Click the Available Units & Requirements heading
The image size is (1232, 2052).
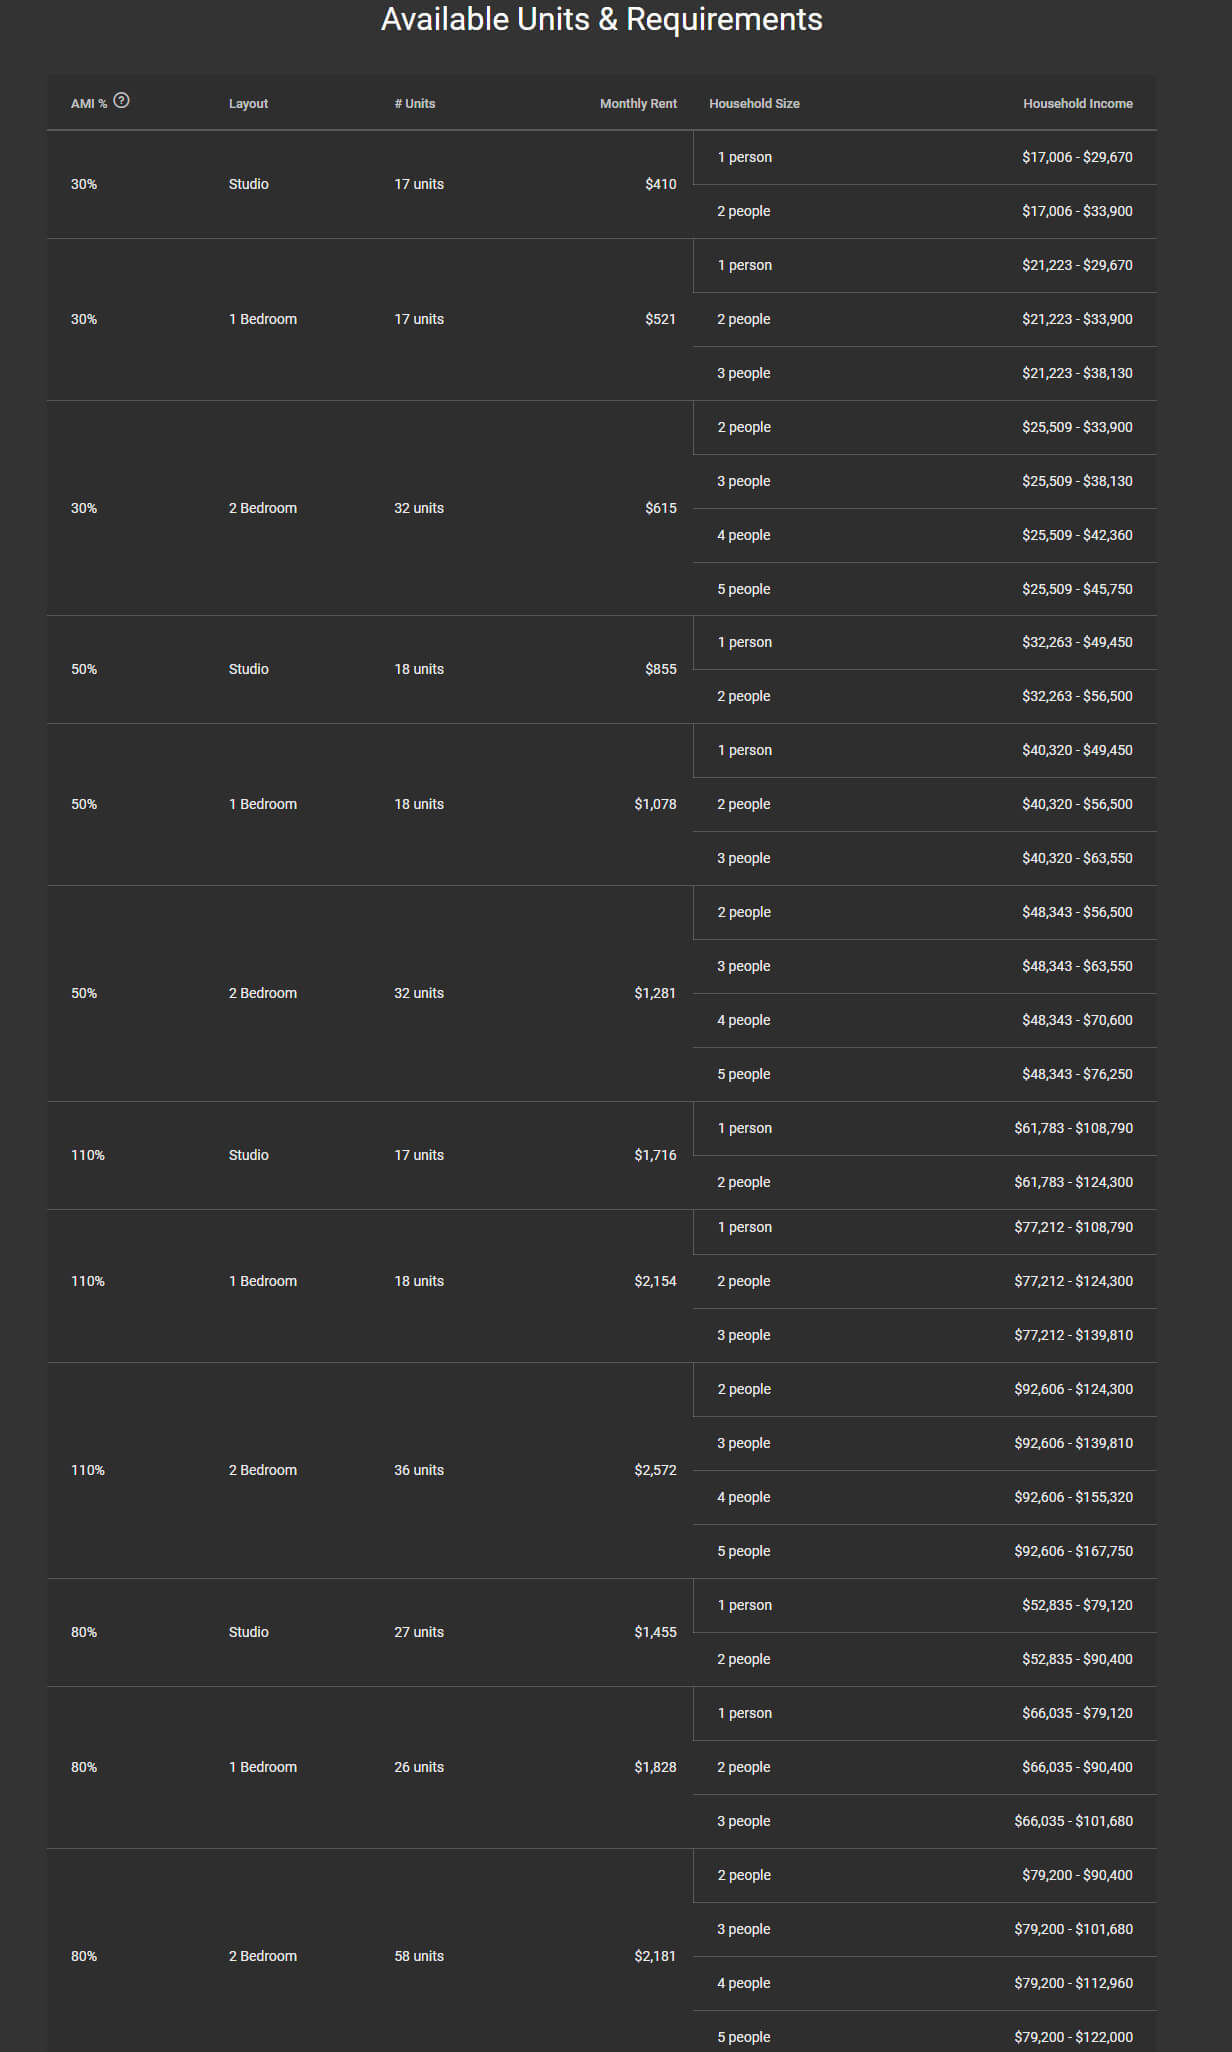click(x=601, y=19)
